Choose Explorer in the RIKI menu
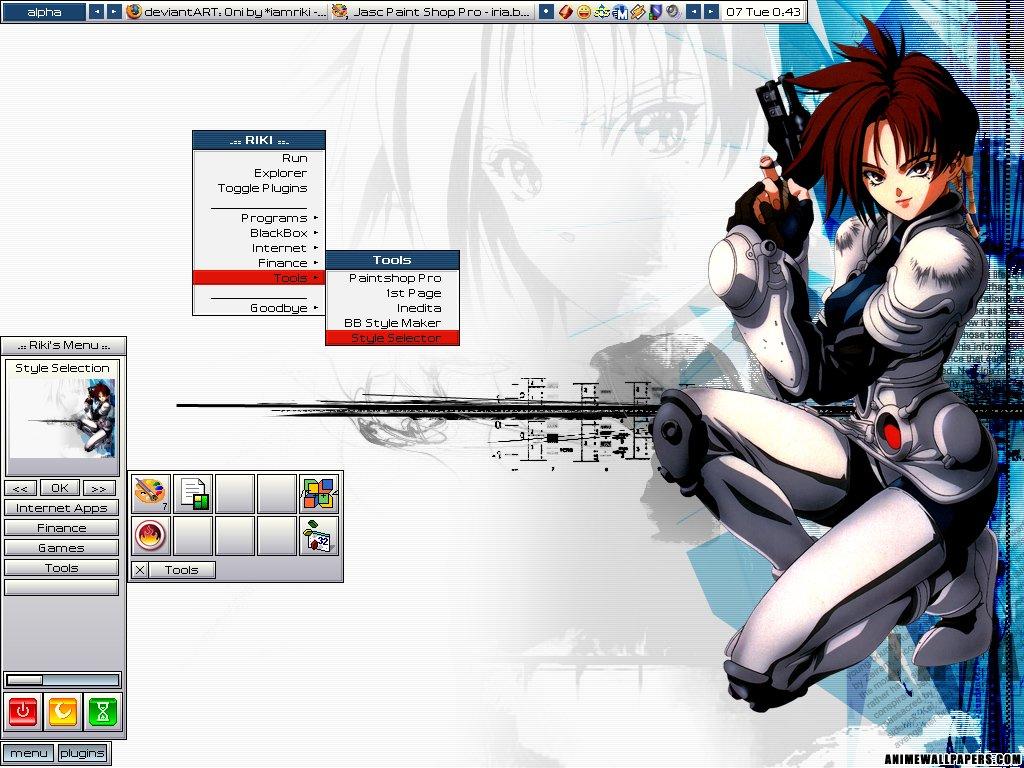This screenshot has width=1024, height=768. 259,173
